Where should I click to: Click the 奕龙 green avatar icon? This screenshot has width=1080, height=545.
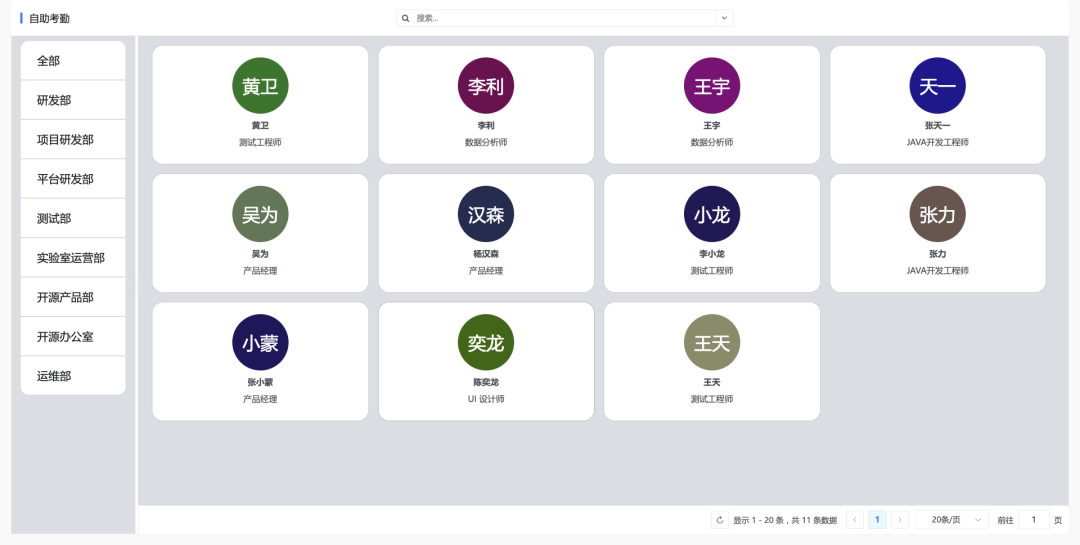[486, 343]
